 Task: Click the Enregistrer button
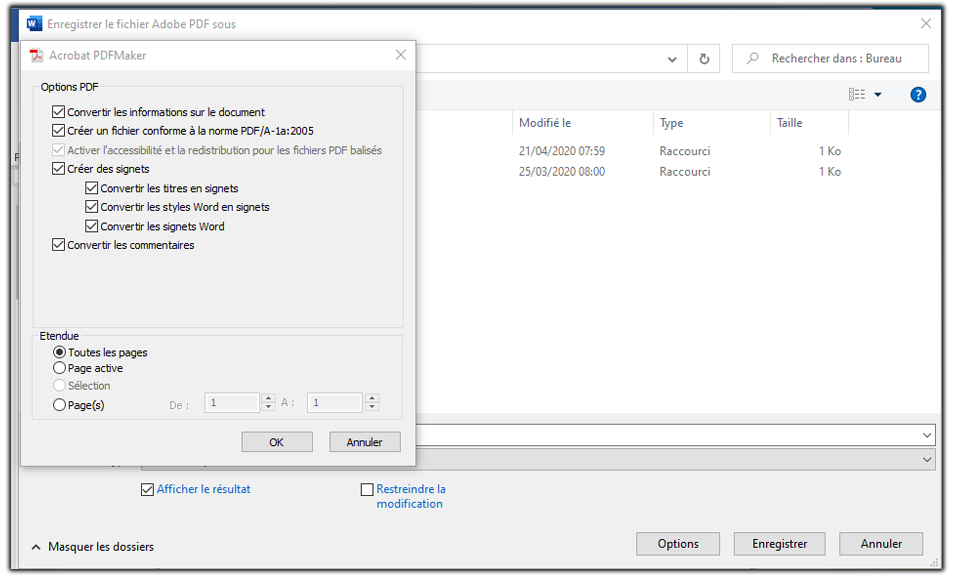(779, 543)
